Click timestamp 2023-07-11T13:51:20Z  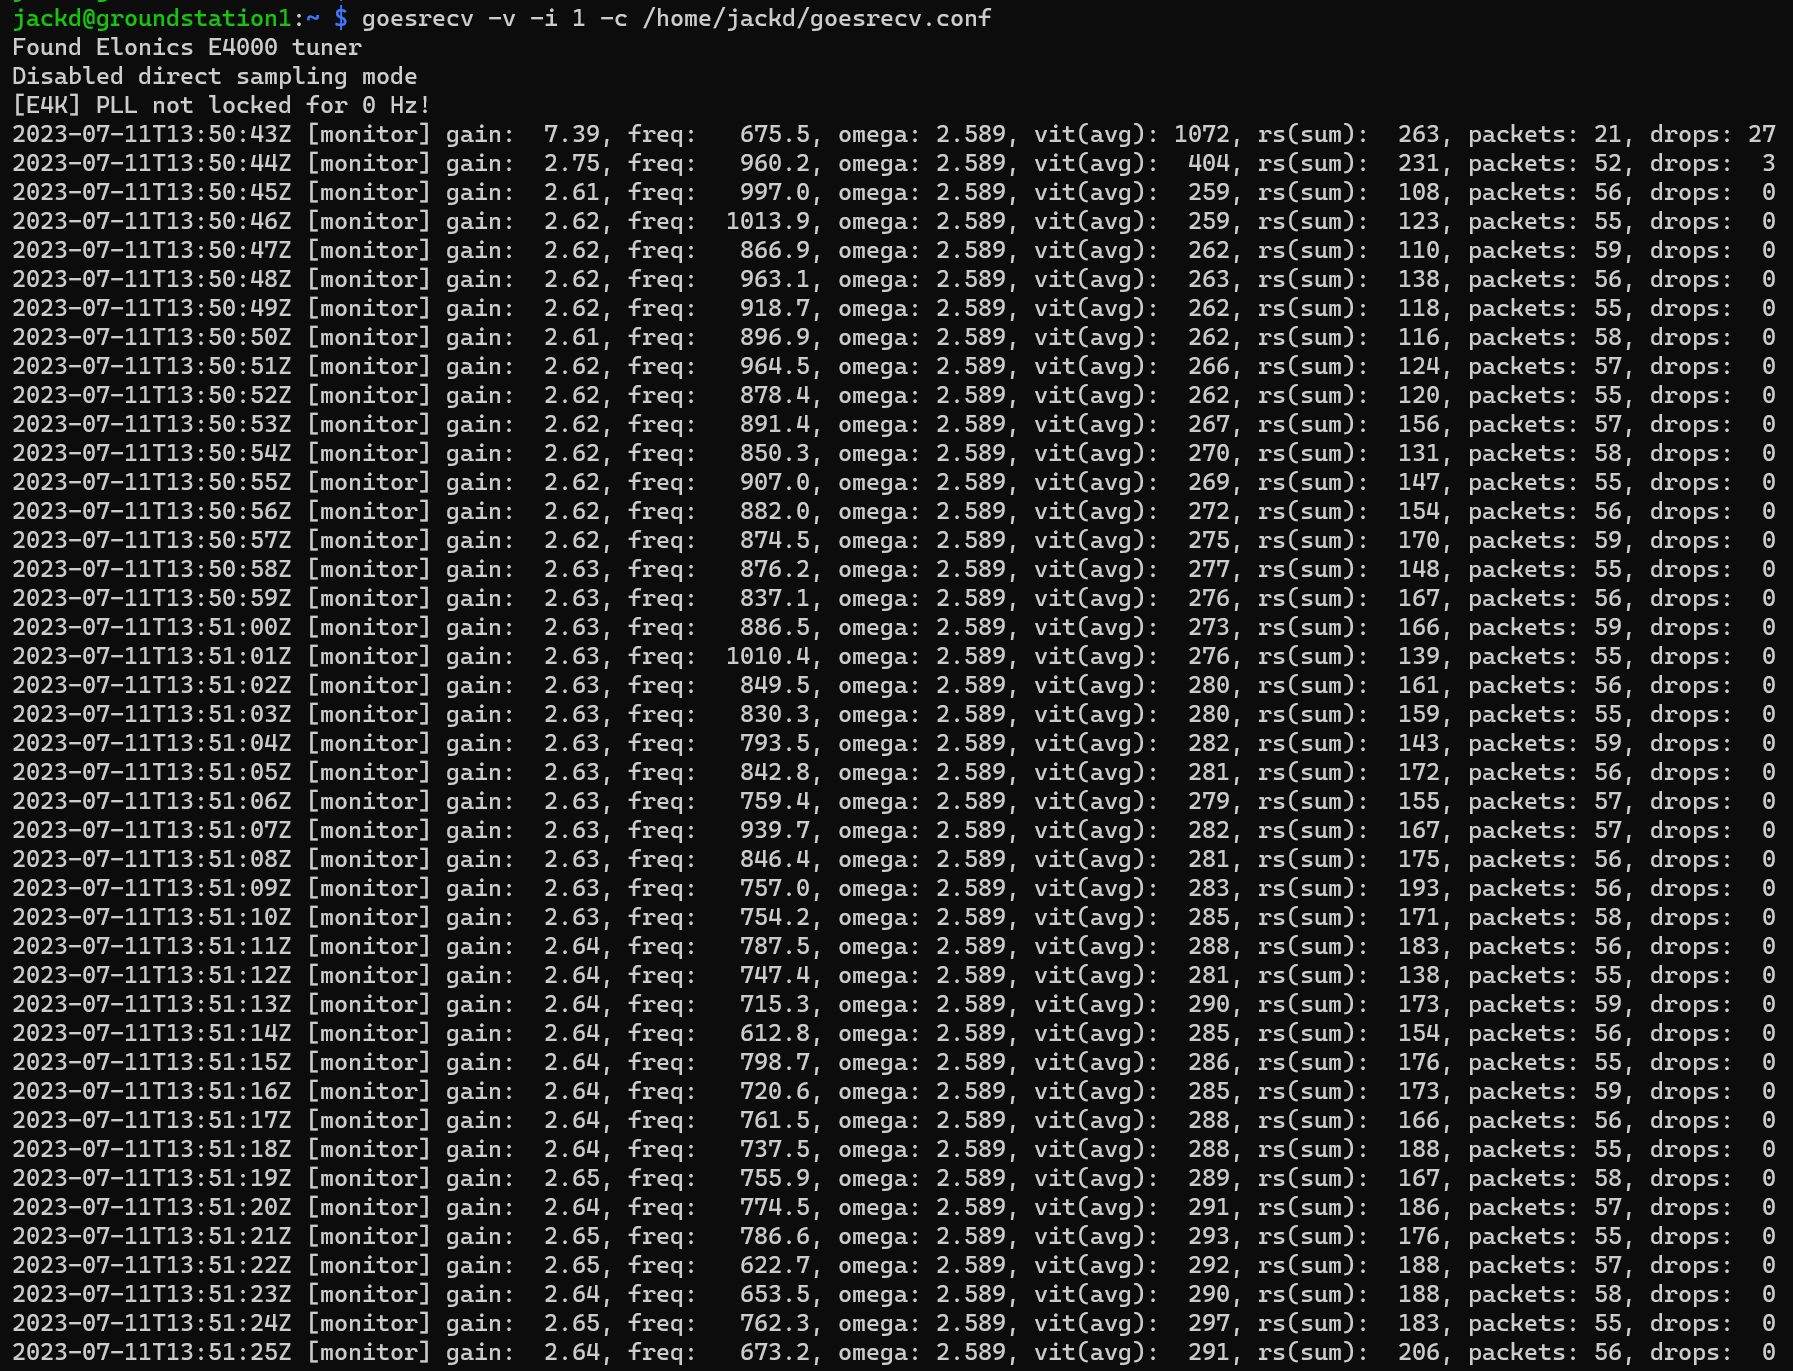click(152, 1207)
